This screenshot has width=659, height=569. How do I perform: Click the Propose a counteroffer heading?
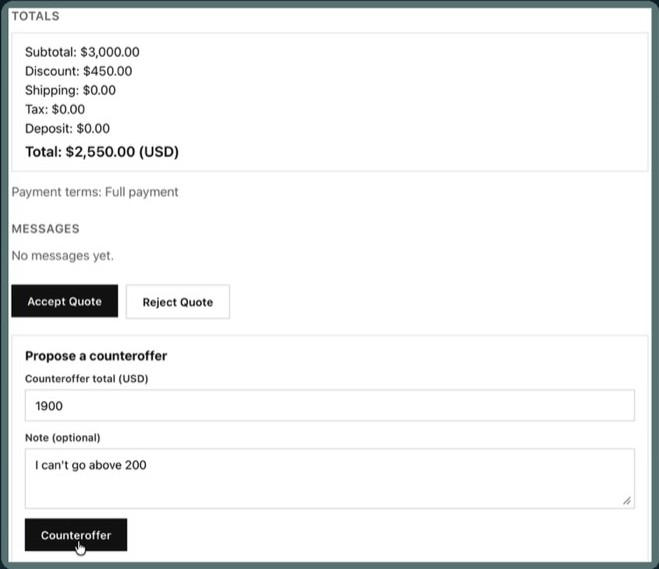pyautogui.click(x=96, y=356)
